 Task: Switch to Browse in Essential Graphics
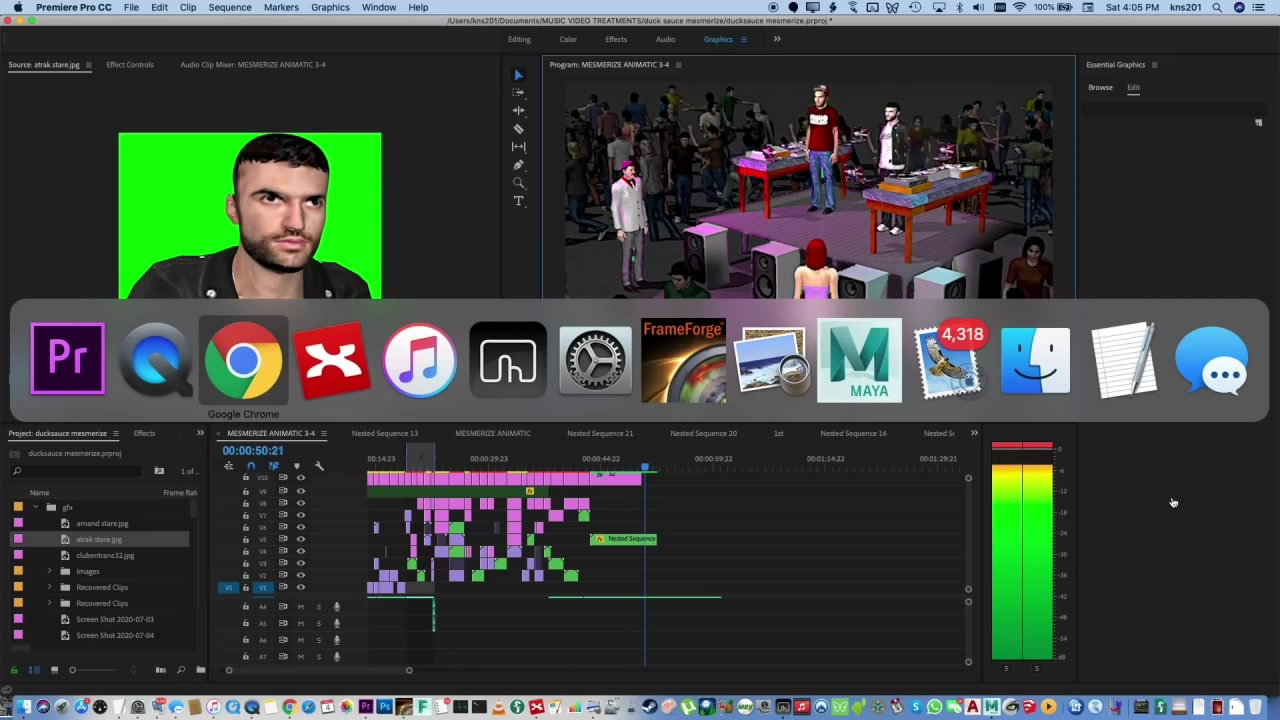tap(1100, 87)
